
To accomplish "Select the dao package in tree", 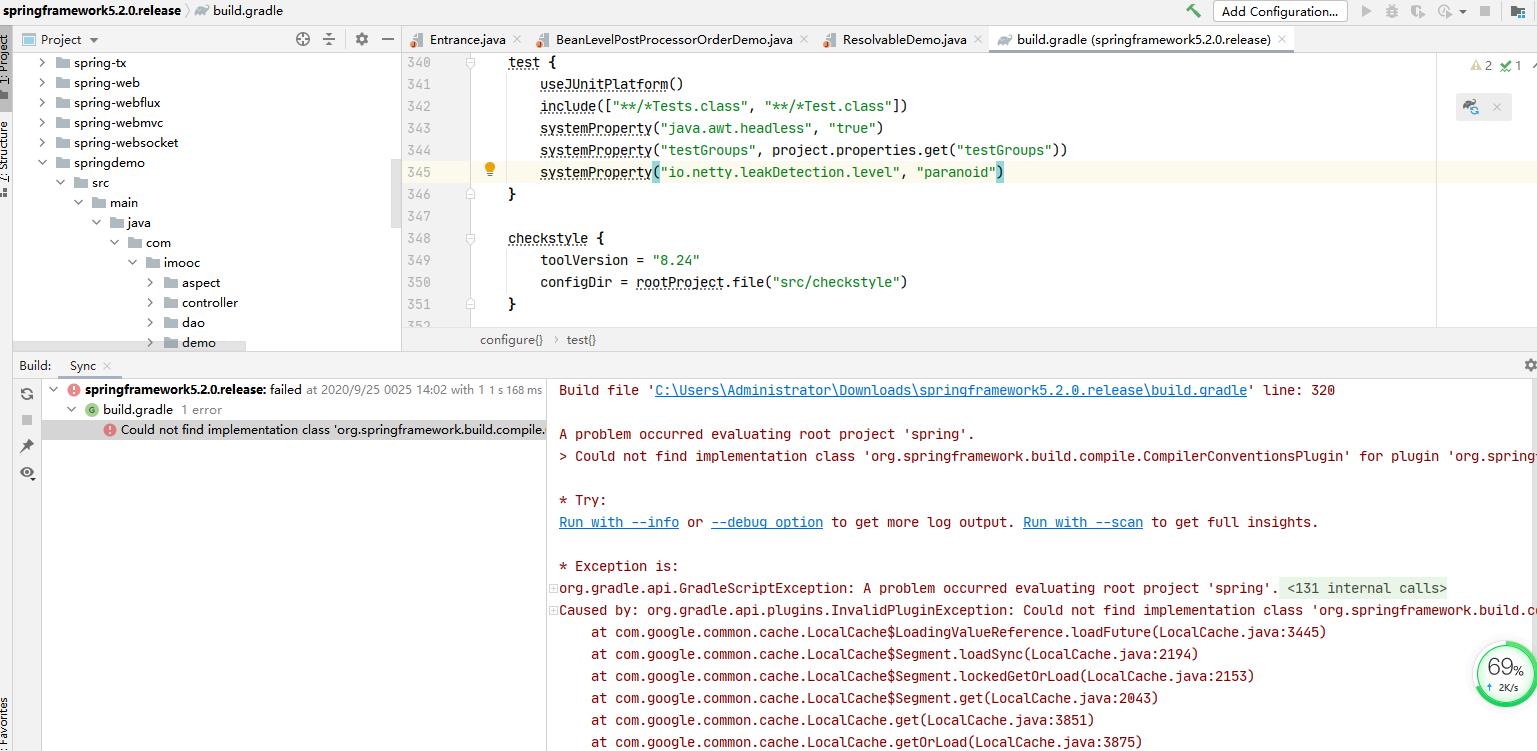I will click(x=193, y=322).
